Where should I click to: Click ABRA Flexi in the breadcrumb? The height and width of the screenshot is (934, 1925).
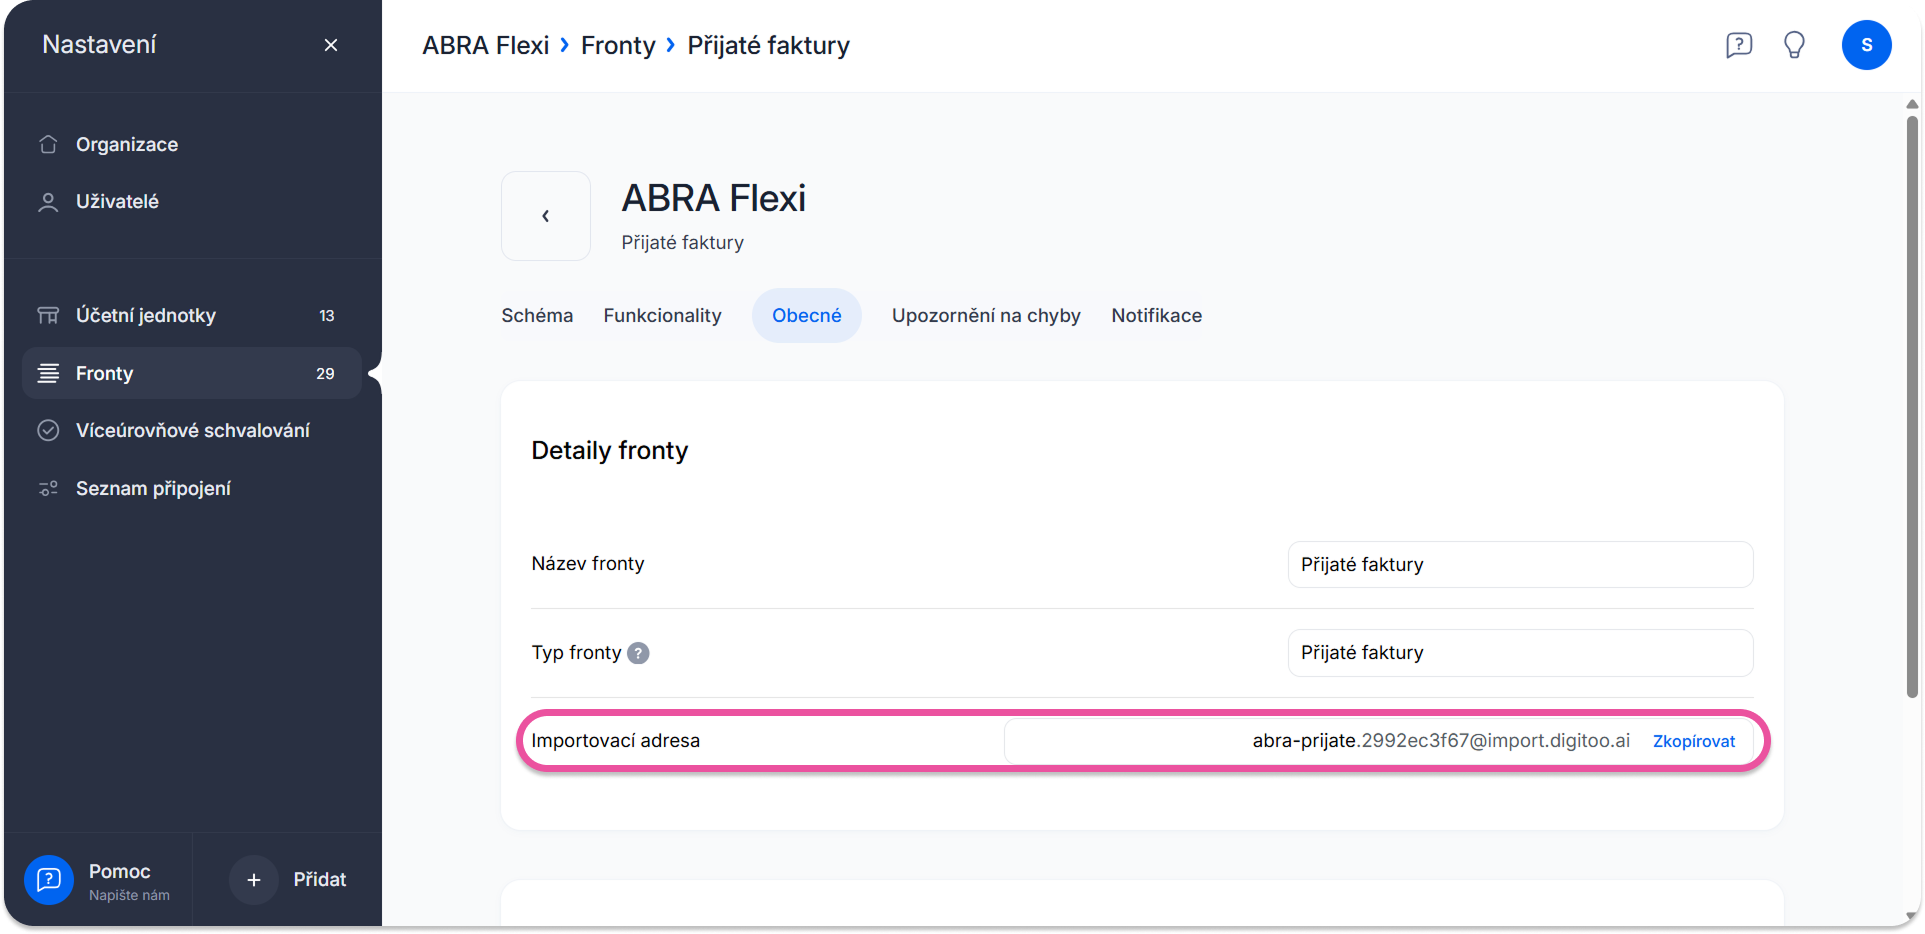point(486,45)
